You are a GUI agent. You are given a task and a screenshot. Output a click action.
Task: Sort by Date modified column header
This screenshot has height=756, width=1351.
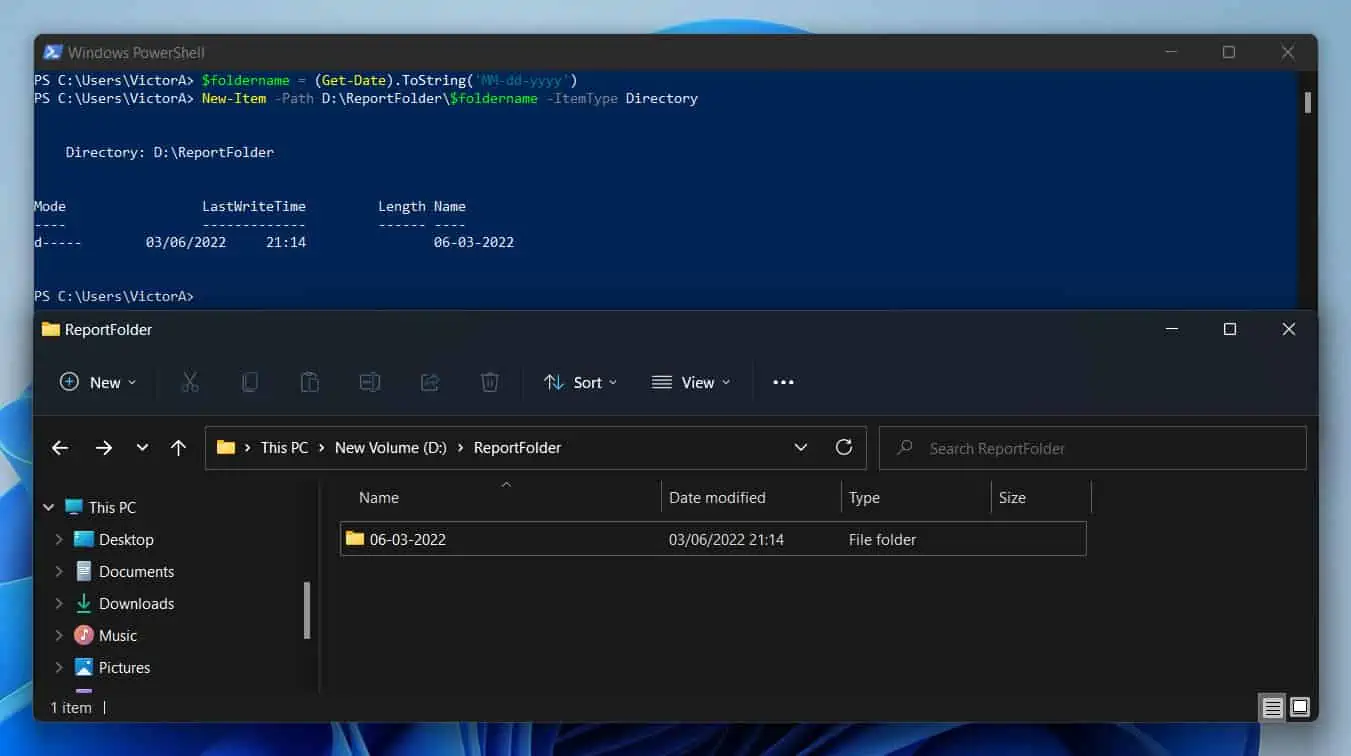pos(717,498)
